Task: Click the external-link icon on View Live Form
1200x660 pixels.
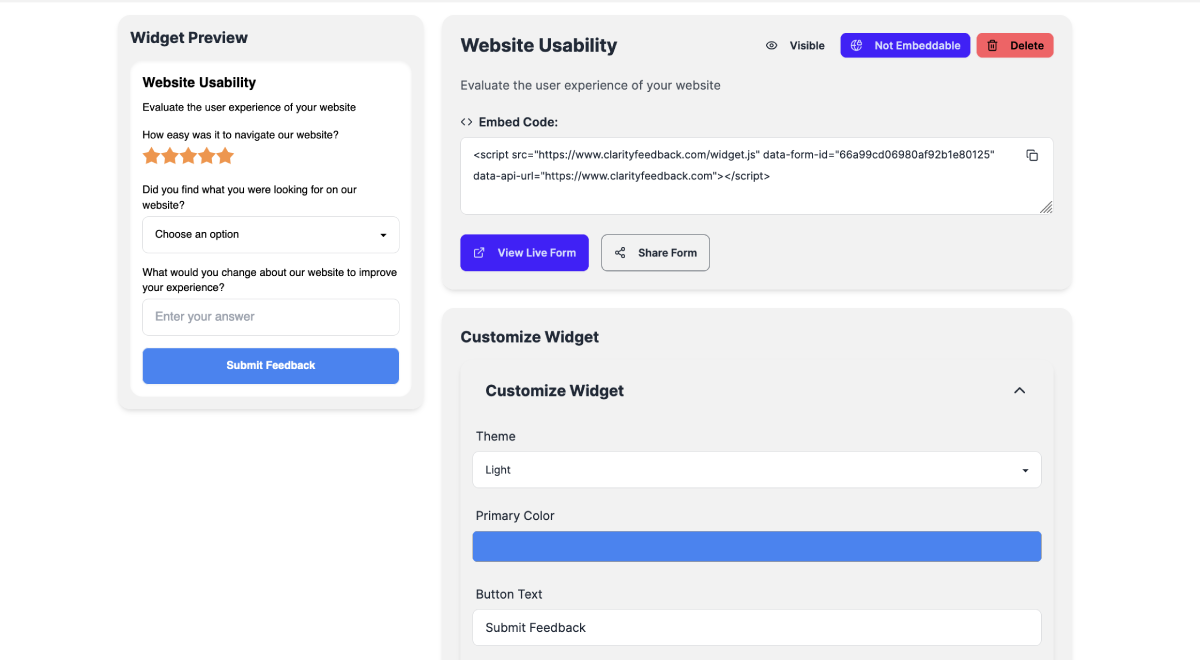Action: point(479,253)
